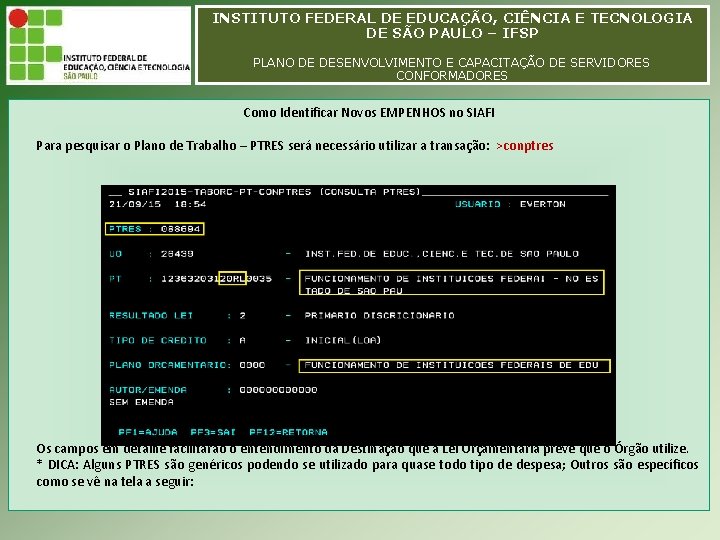Click the PRIMARIO DISCRICIONARIO value

(380, 315)
